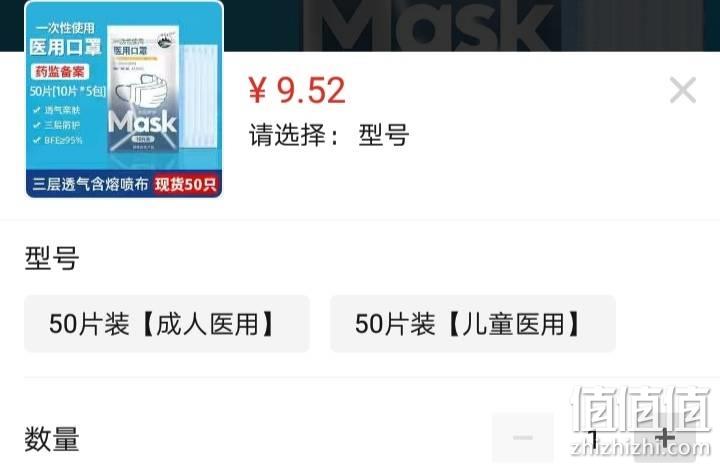The width and height of the screenshot is (720, 465).
Task: Tap the 三层透气含熔喷布 strip on thumbnail
Action: [x=90, y=184]
